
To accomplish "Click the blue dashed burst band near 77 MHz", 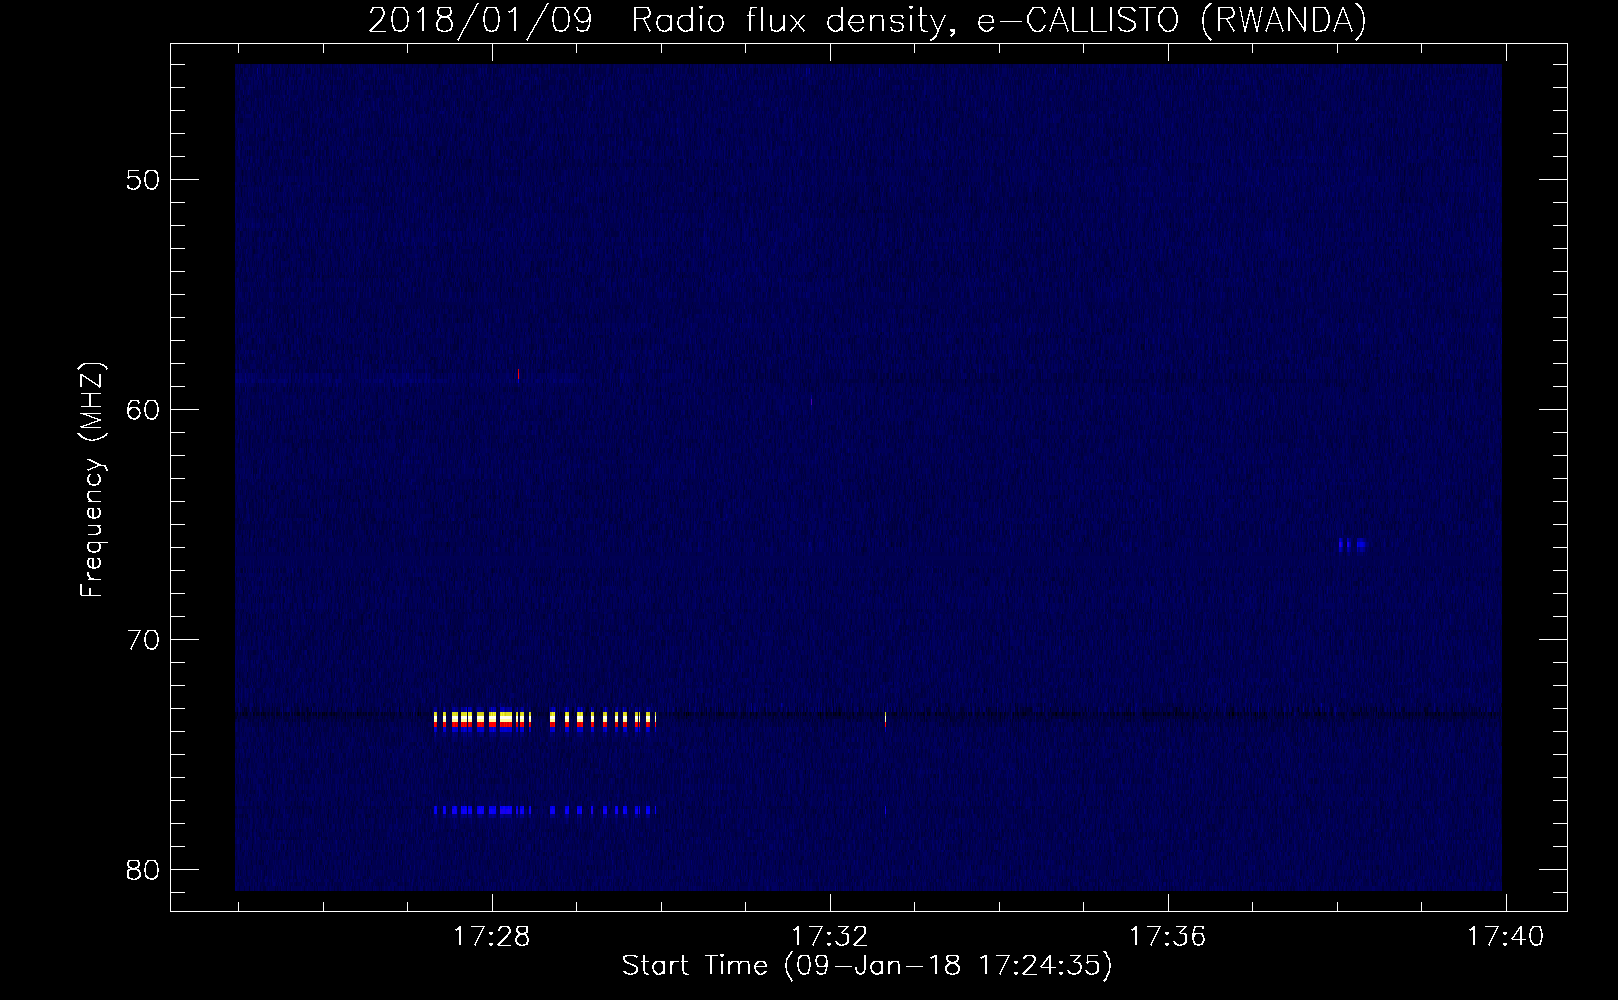I will click(545, 810).
